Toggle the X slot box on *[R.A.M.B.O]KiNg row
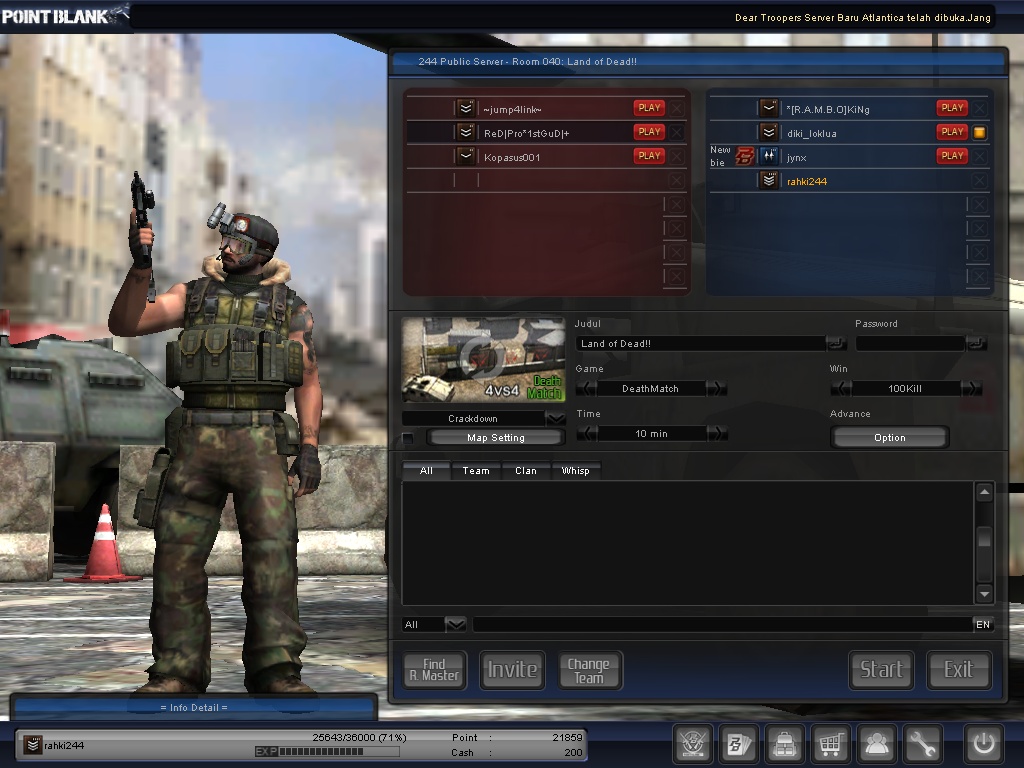This screenshot has height=768, width=1024. (979, 108)
